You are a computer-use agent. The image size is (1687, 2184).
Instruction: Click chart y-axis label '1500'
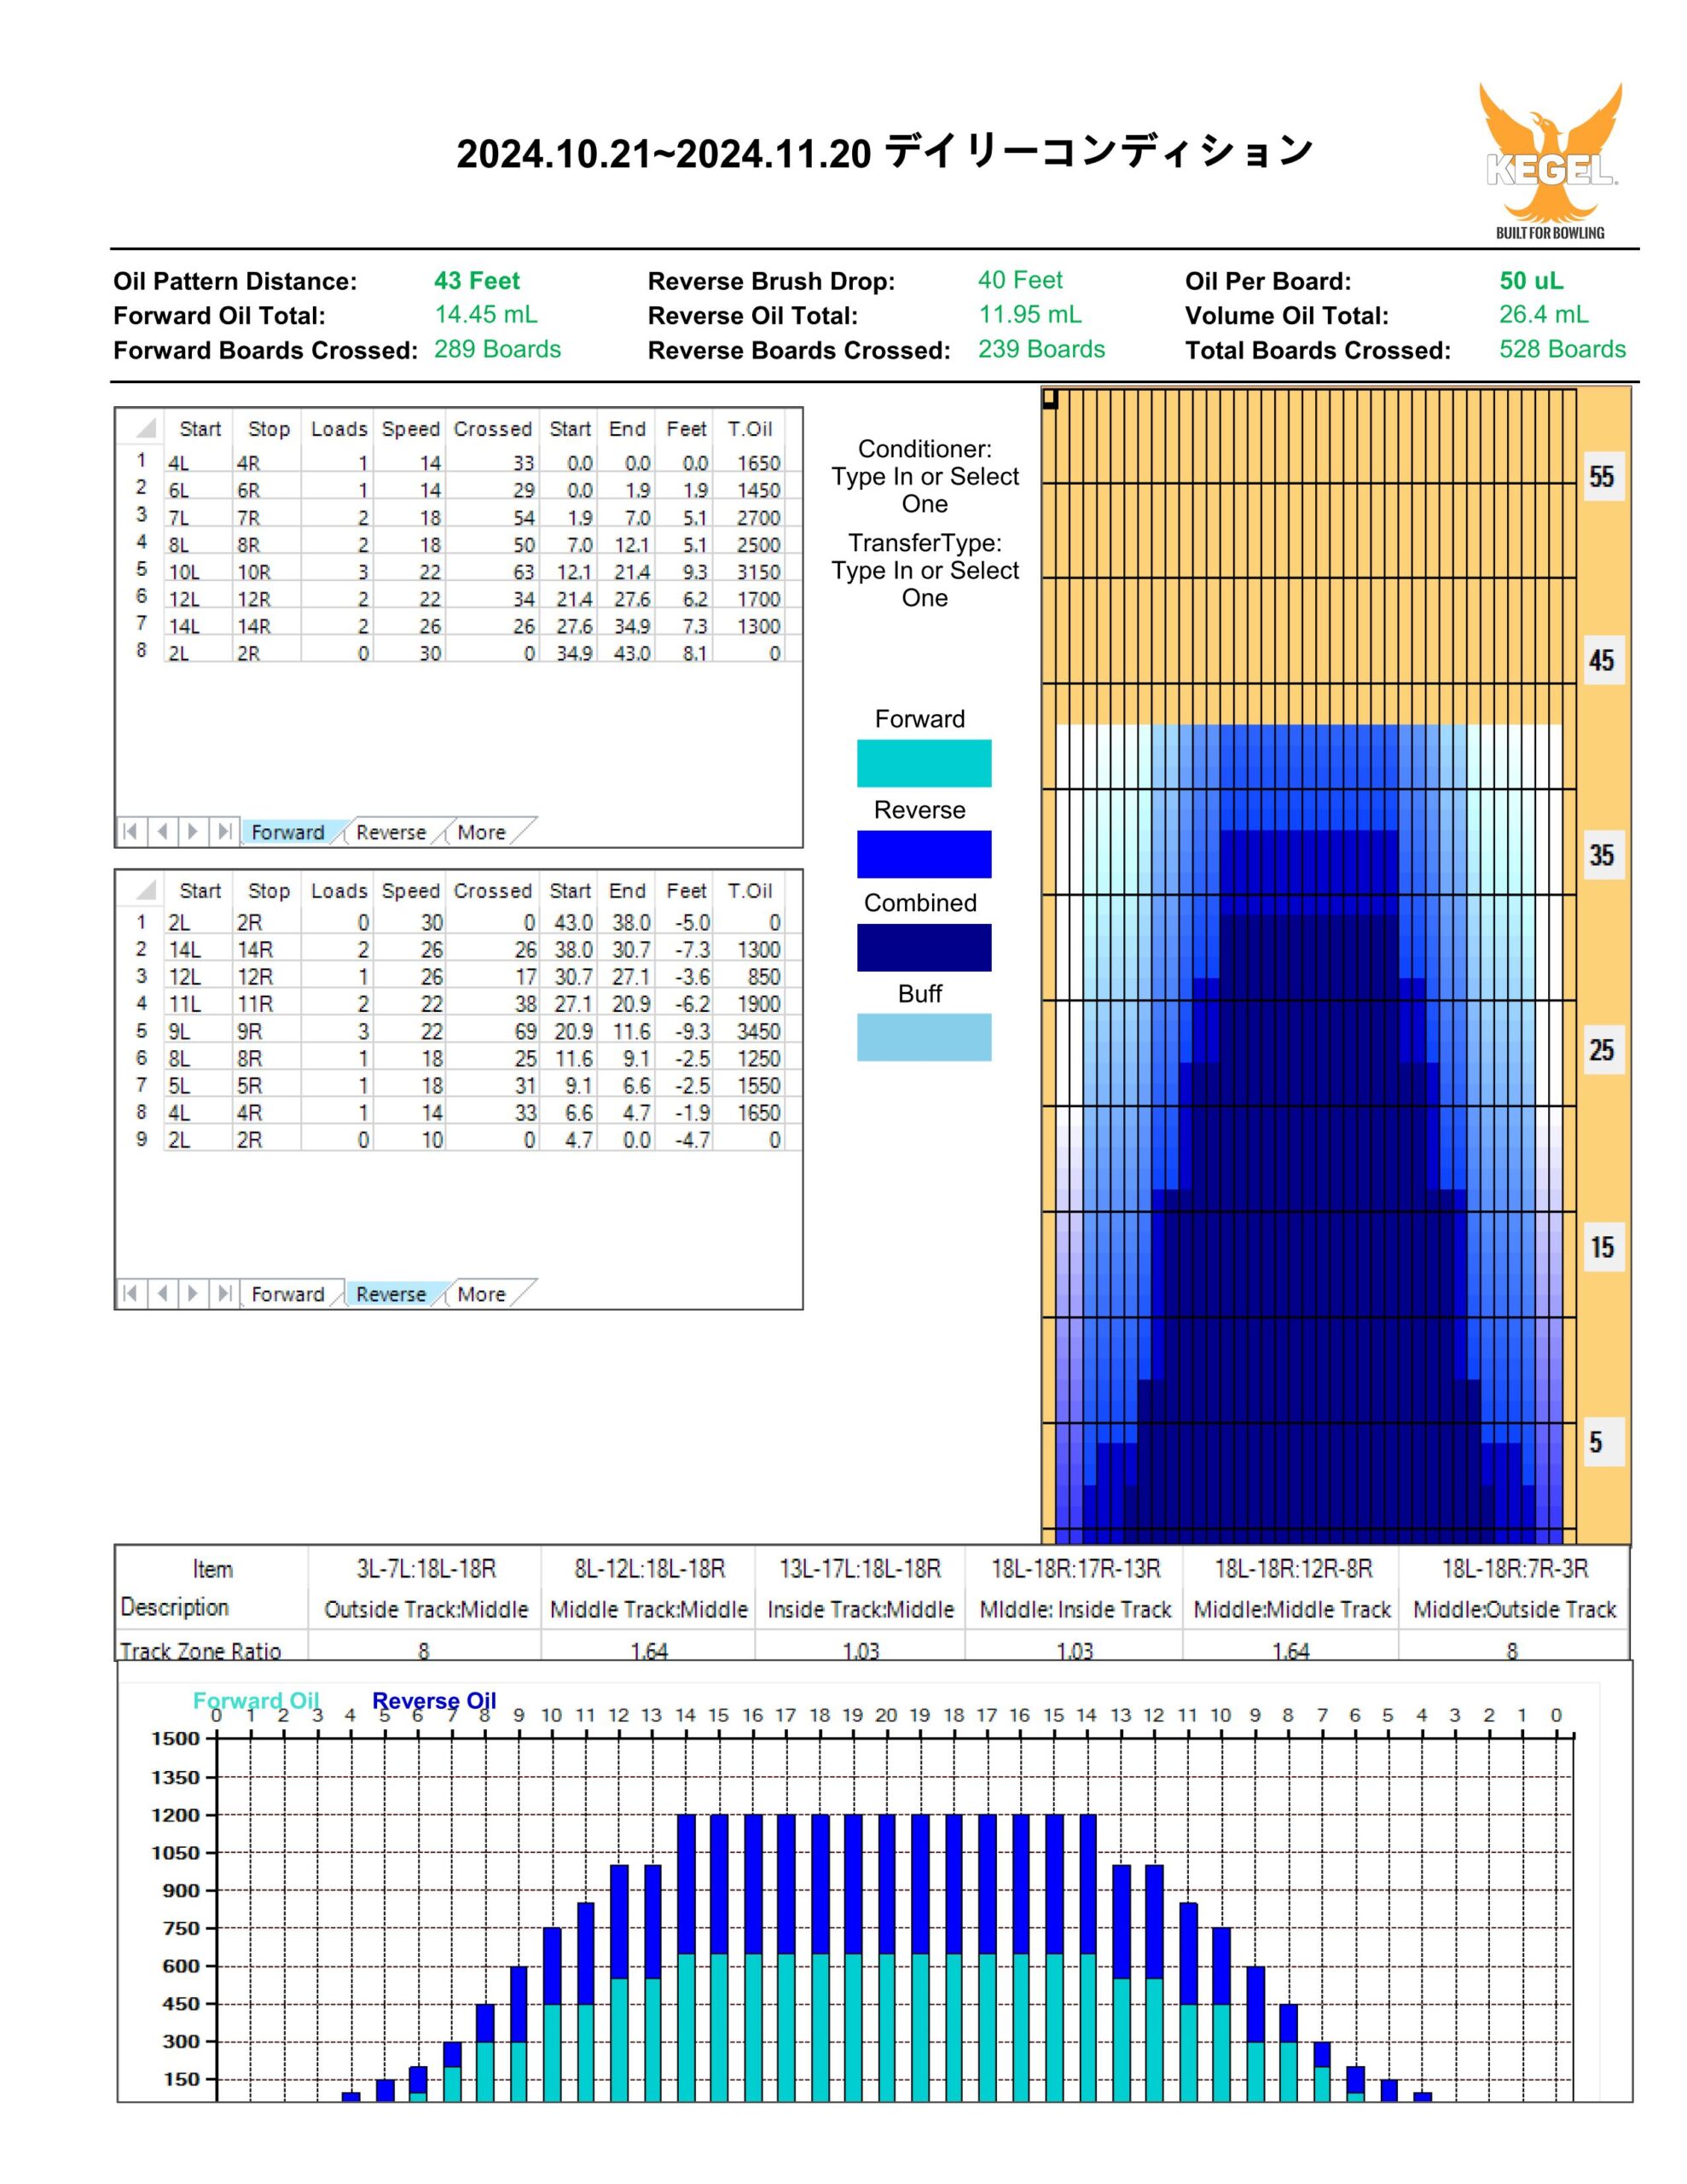pyautogui.click(x=175, y=1739)
